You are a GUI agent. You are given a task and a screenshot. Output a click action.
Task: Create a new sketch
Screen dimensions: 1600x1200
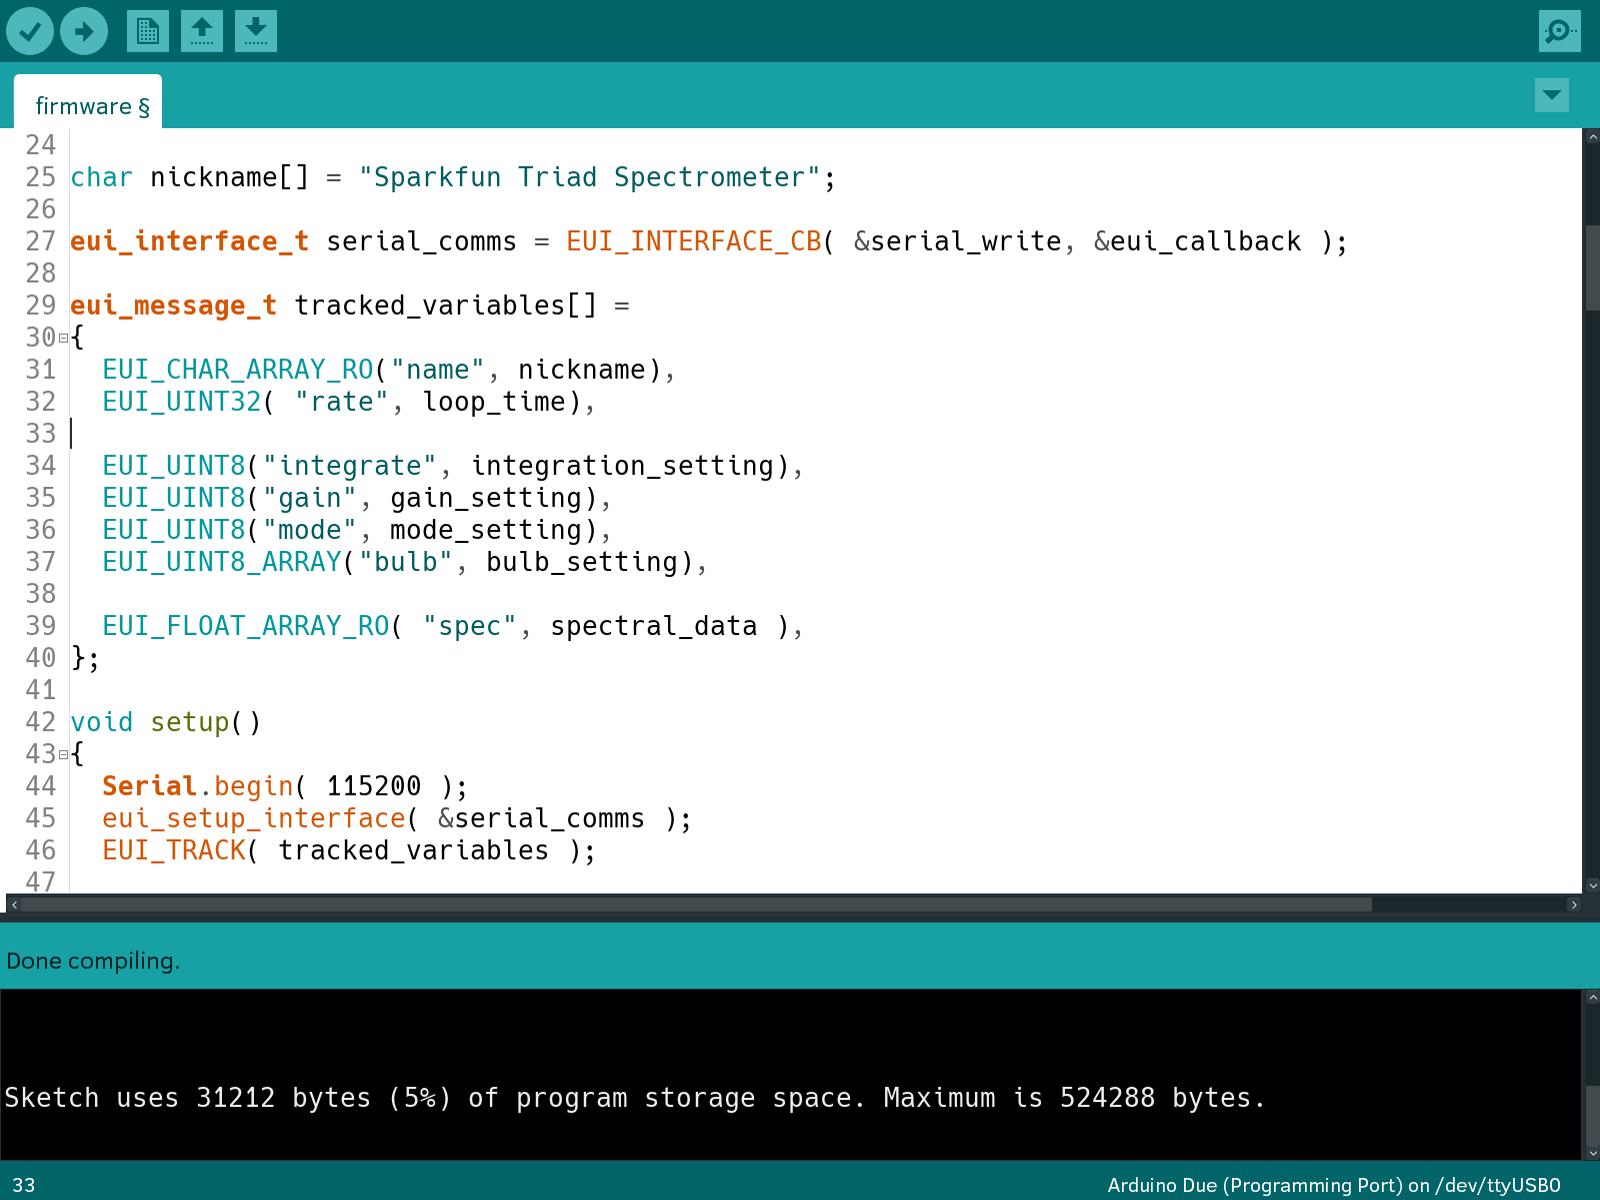(148, 31)
